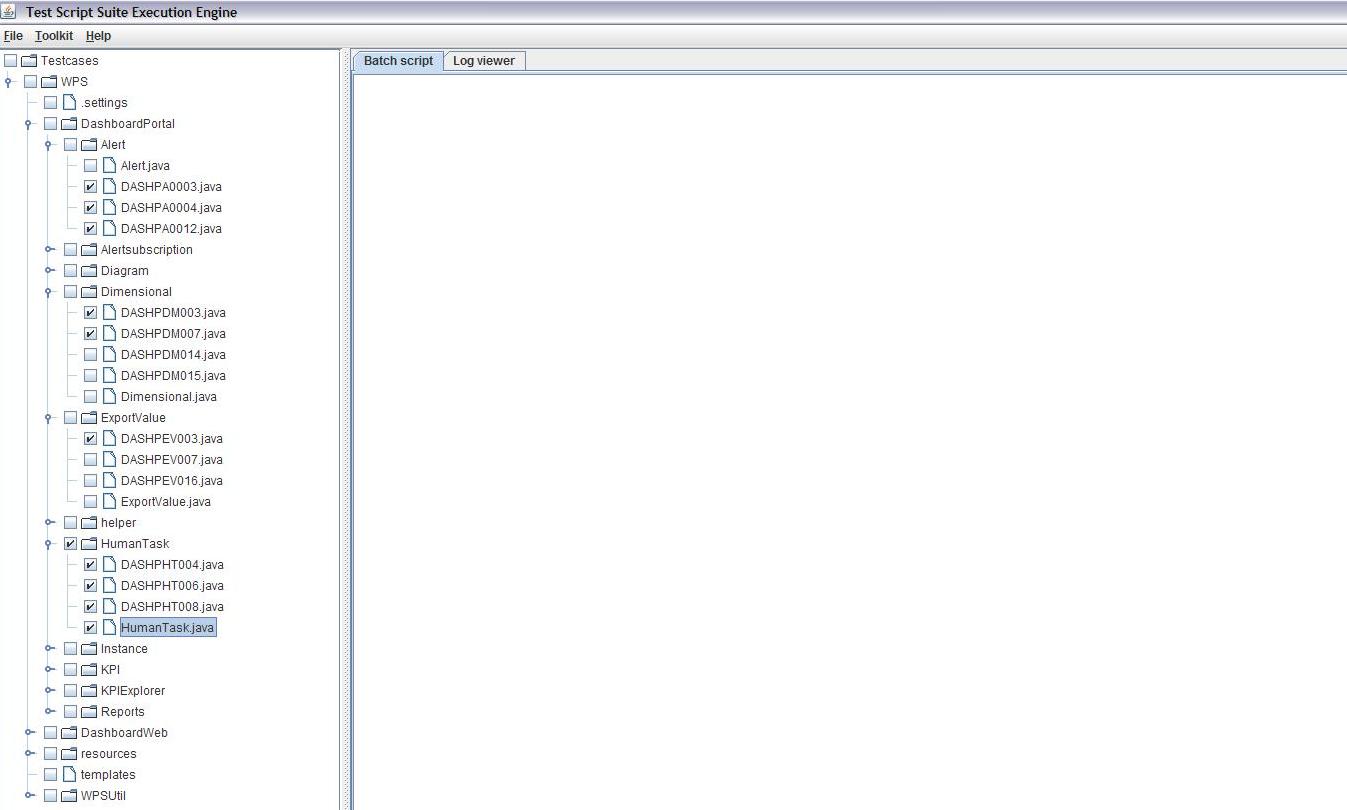Uncheck the HumanTask folder checkbox
This screenshot has width=1347, height=810.
click(71, 544)
